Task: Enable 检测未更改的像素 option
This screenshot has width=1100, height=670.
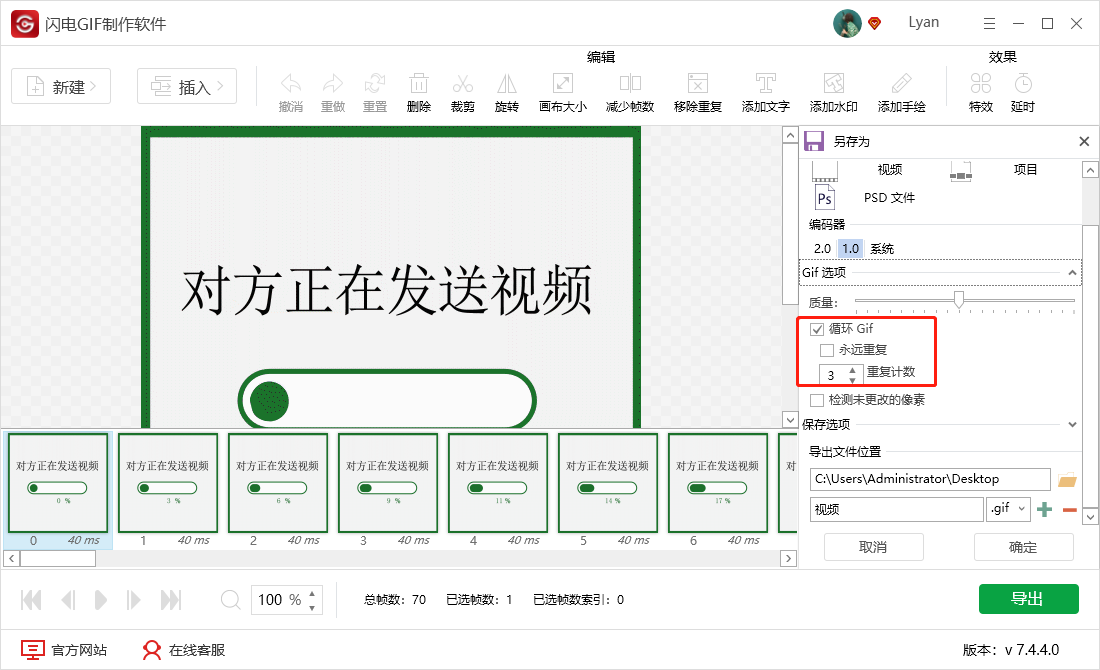Action: 817,399
